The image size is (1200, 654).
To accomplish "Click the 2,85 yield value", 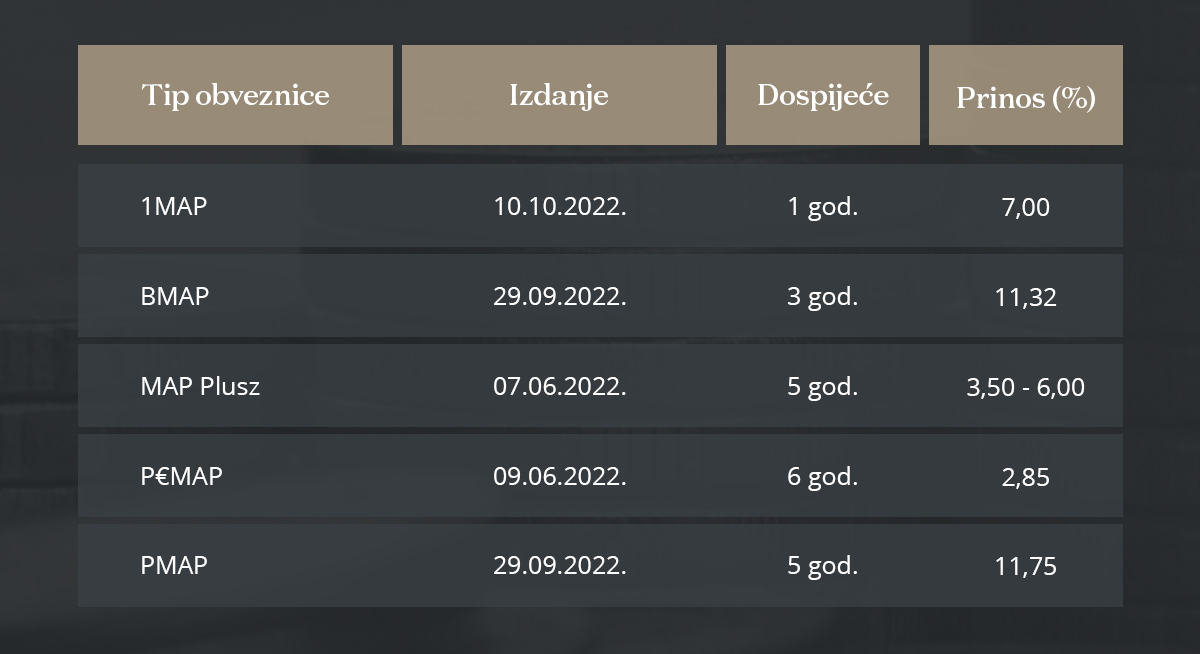I will (x=1026, y=477).
